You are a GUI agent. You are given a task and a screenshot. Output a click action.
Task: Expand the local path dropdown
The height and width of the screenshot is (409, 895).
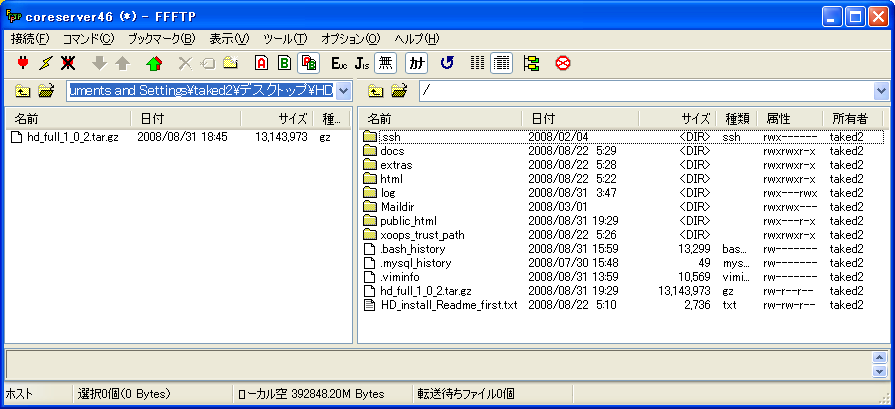(x=343, y=91)
